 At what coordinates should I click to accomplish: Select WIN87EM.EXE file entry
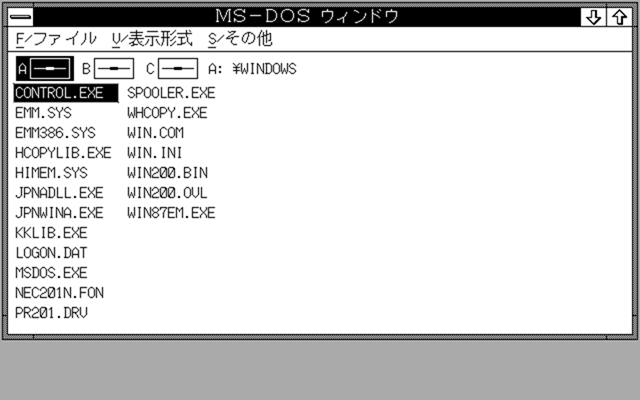(x=171, y=213)
